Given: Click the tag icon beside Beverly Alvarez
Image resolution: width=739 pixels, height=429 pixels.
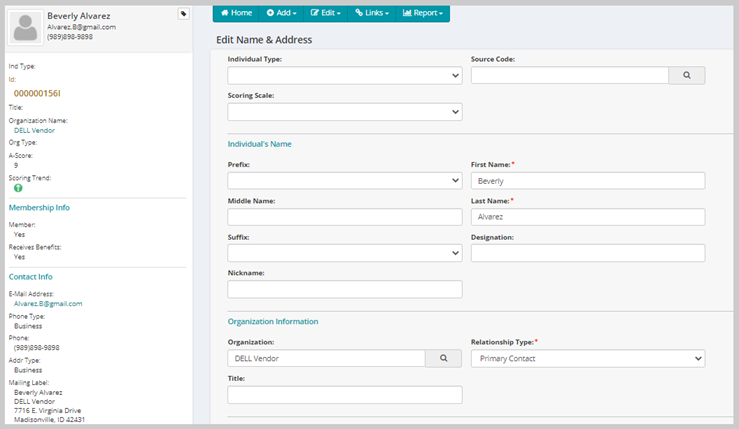Looking at the screenshot, I should tap(183, 14).
